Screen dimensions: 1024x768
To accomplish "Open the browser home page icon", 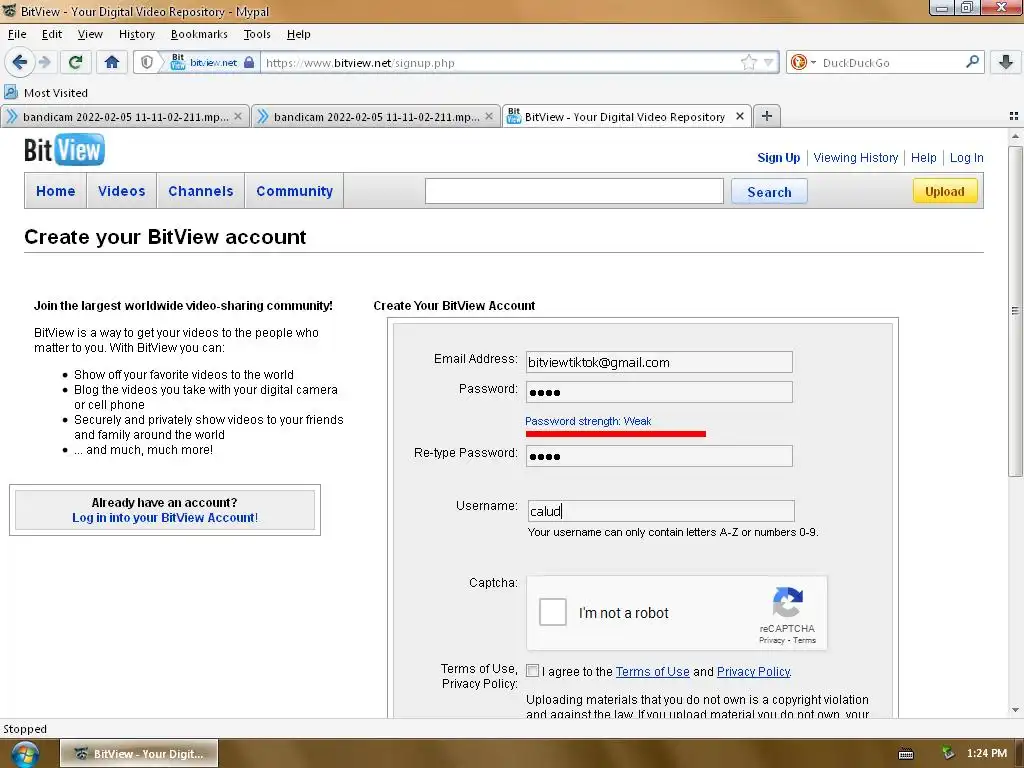I will tap(112, 62).
